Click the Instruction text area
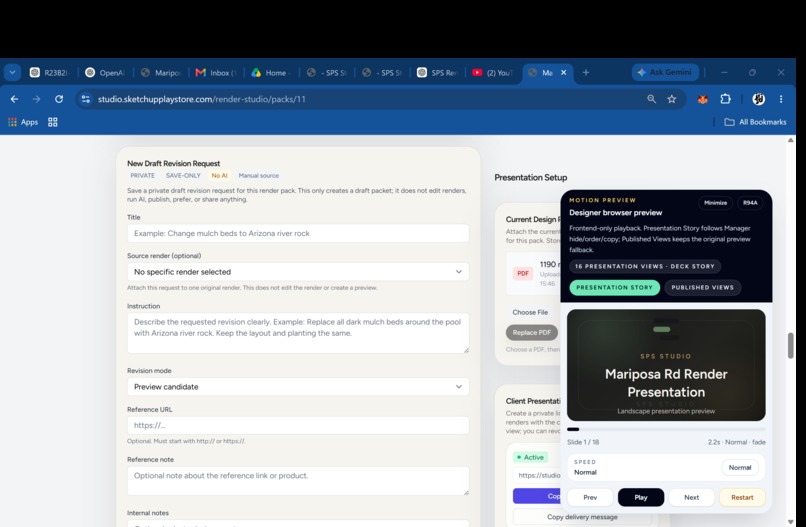This screenshot has width=806, height=527. pyautogui.click(x=298, y=333)
